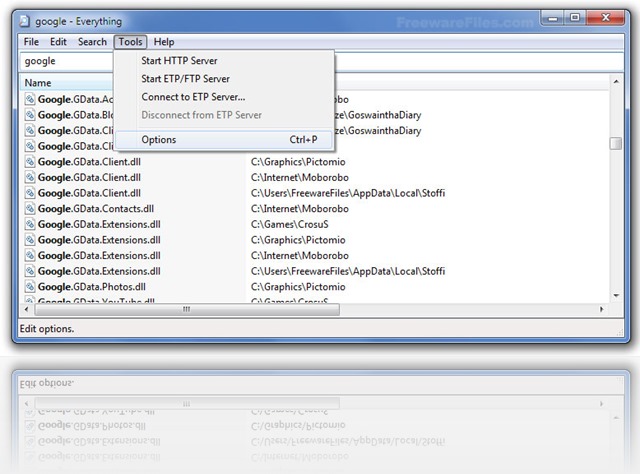Select icon of Client.dll in Stoffi folder
Image resolution: width=640 pixels, height=474 pixels.
[x=30, y=193]
